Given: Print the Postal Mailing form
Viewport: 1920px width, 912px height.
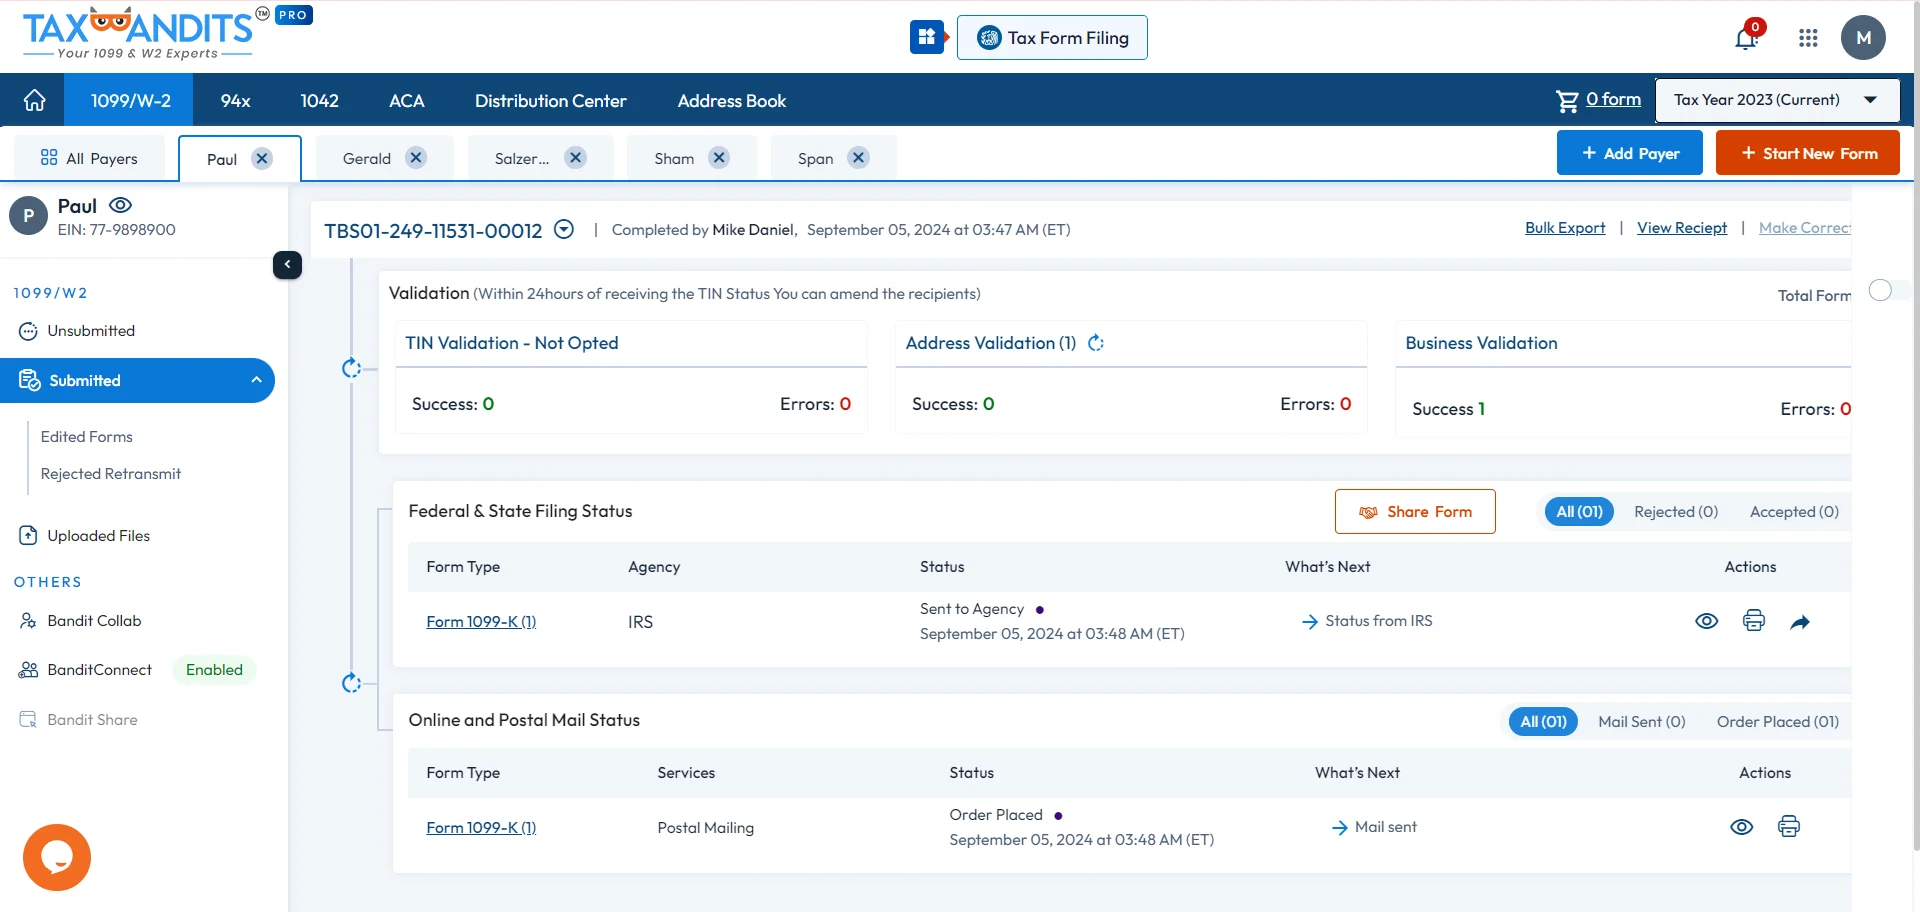Looking at the screenshot, I should [1788, 826].
